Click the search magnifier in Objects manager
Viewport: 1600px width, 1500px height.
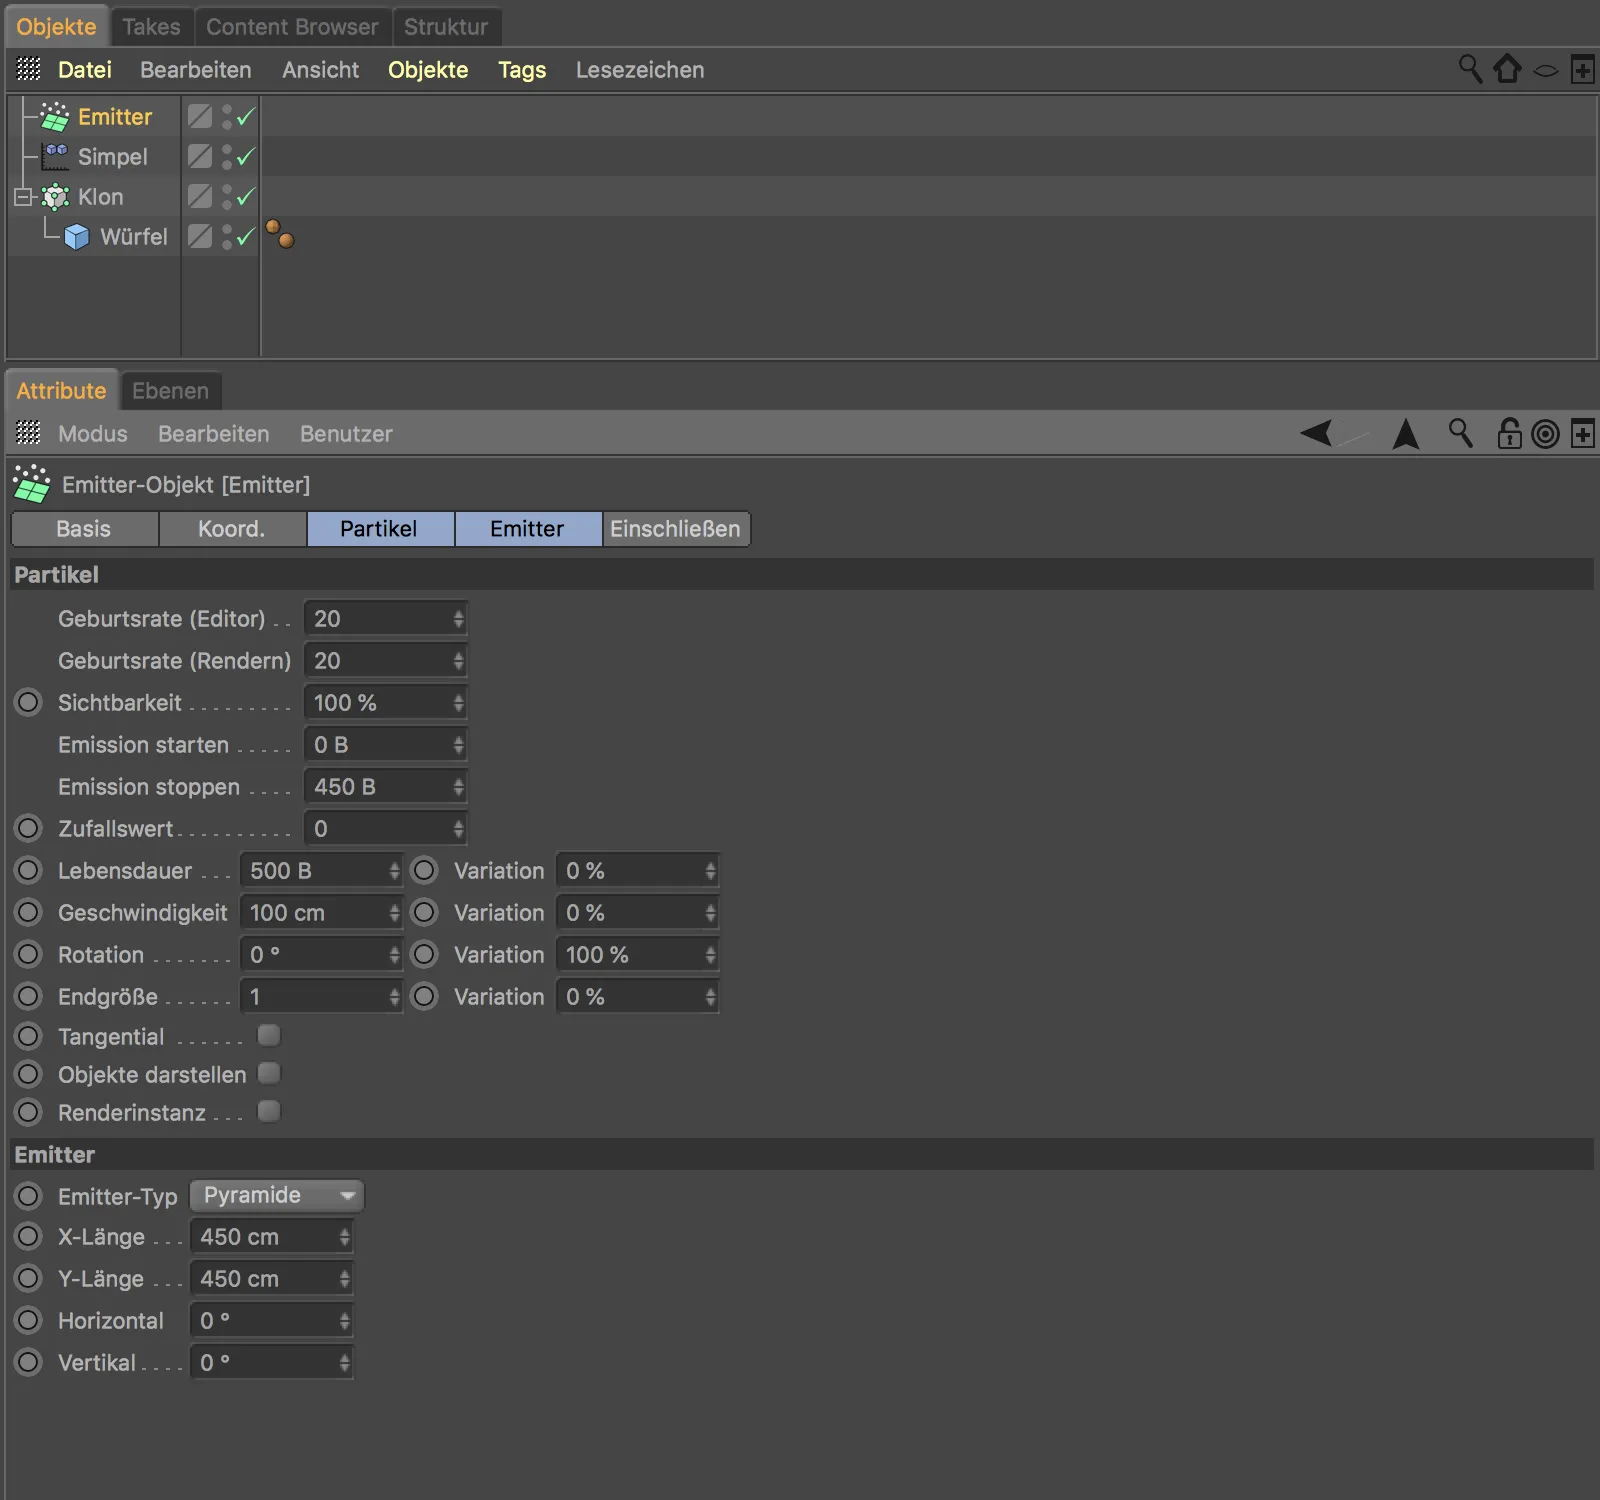(x=1470, y=69)
